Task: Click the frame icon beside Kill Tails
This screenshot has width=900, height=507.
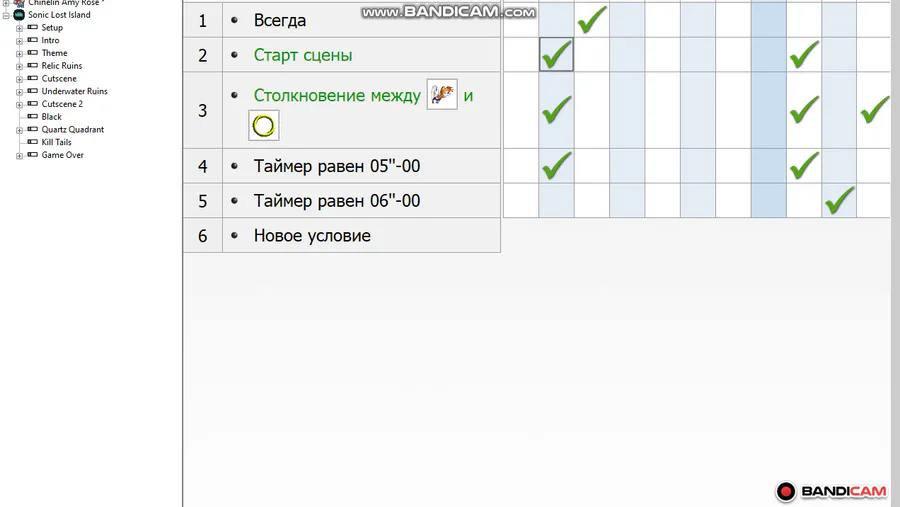Action: (x=33, y=142)
